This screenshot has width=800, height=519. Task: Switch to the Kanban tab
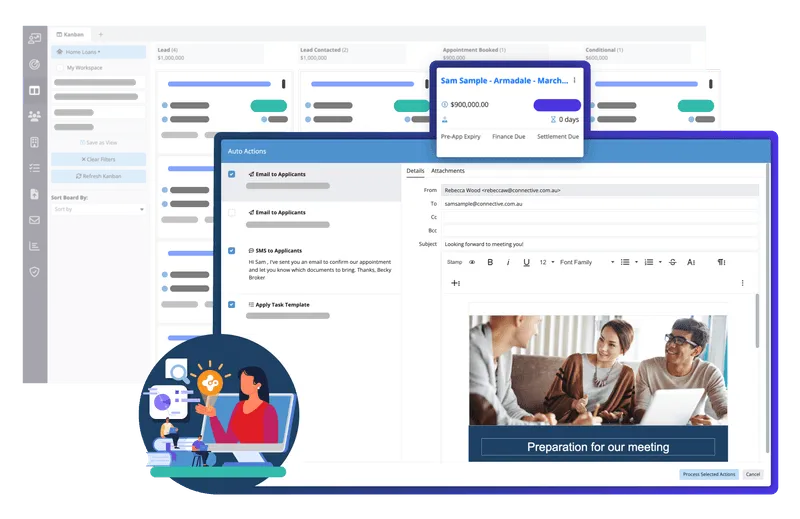click(x=70, y=34)
